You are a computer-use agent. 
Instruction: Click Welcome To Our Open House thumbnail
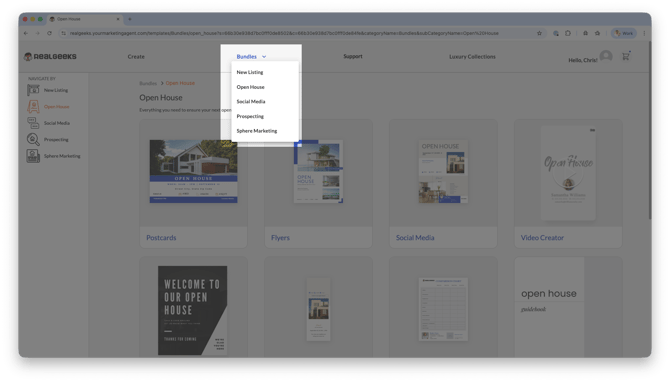coord(193,310)
